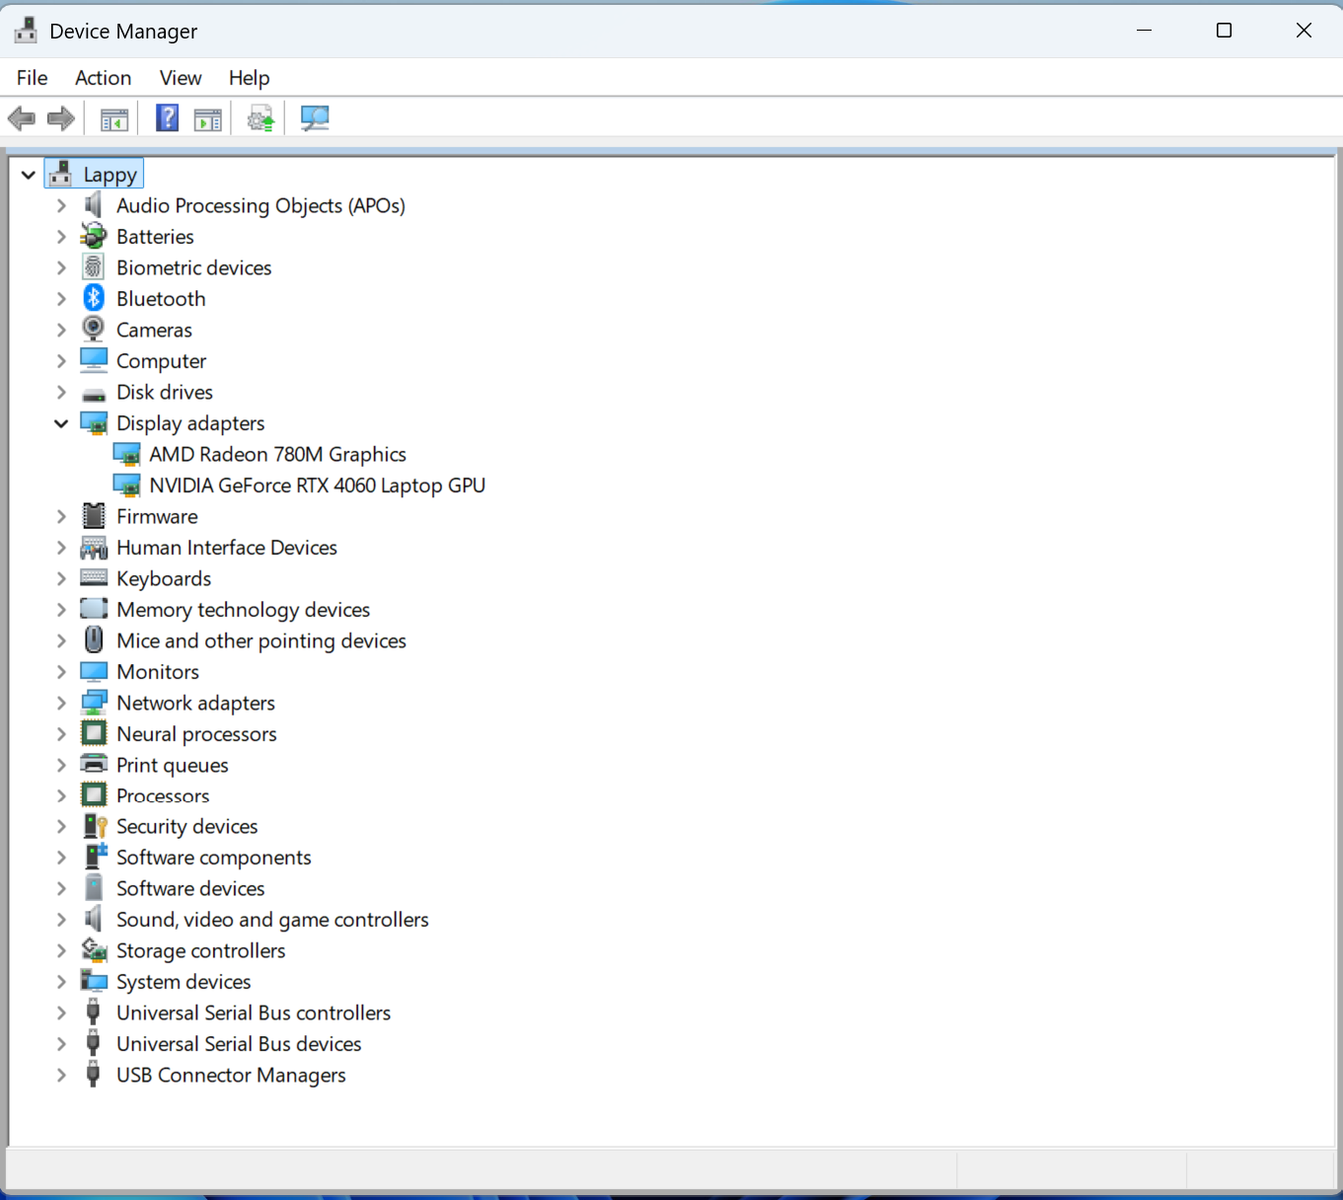Collapse the Lappy root node
The image size is (1343, 1200).
[28, 175]
